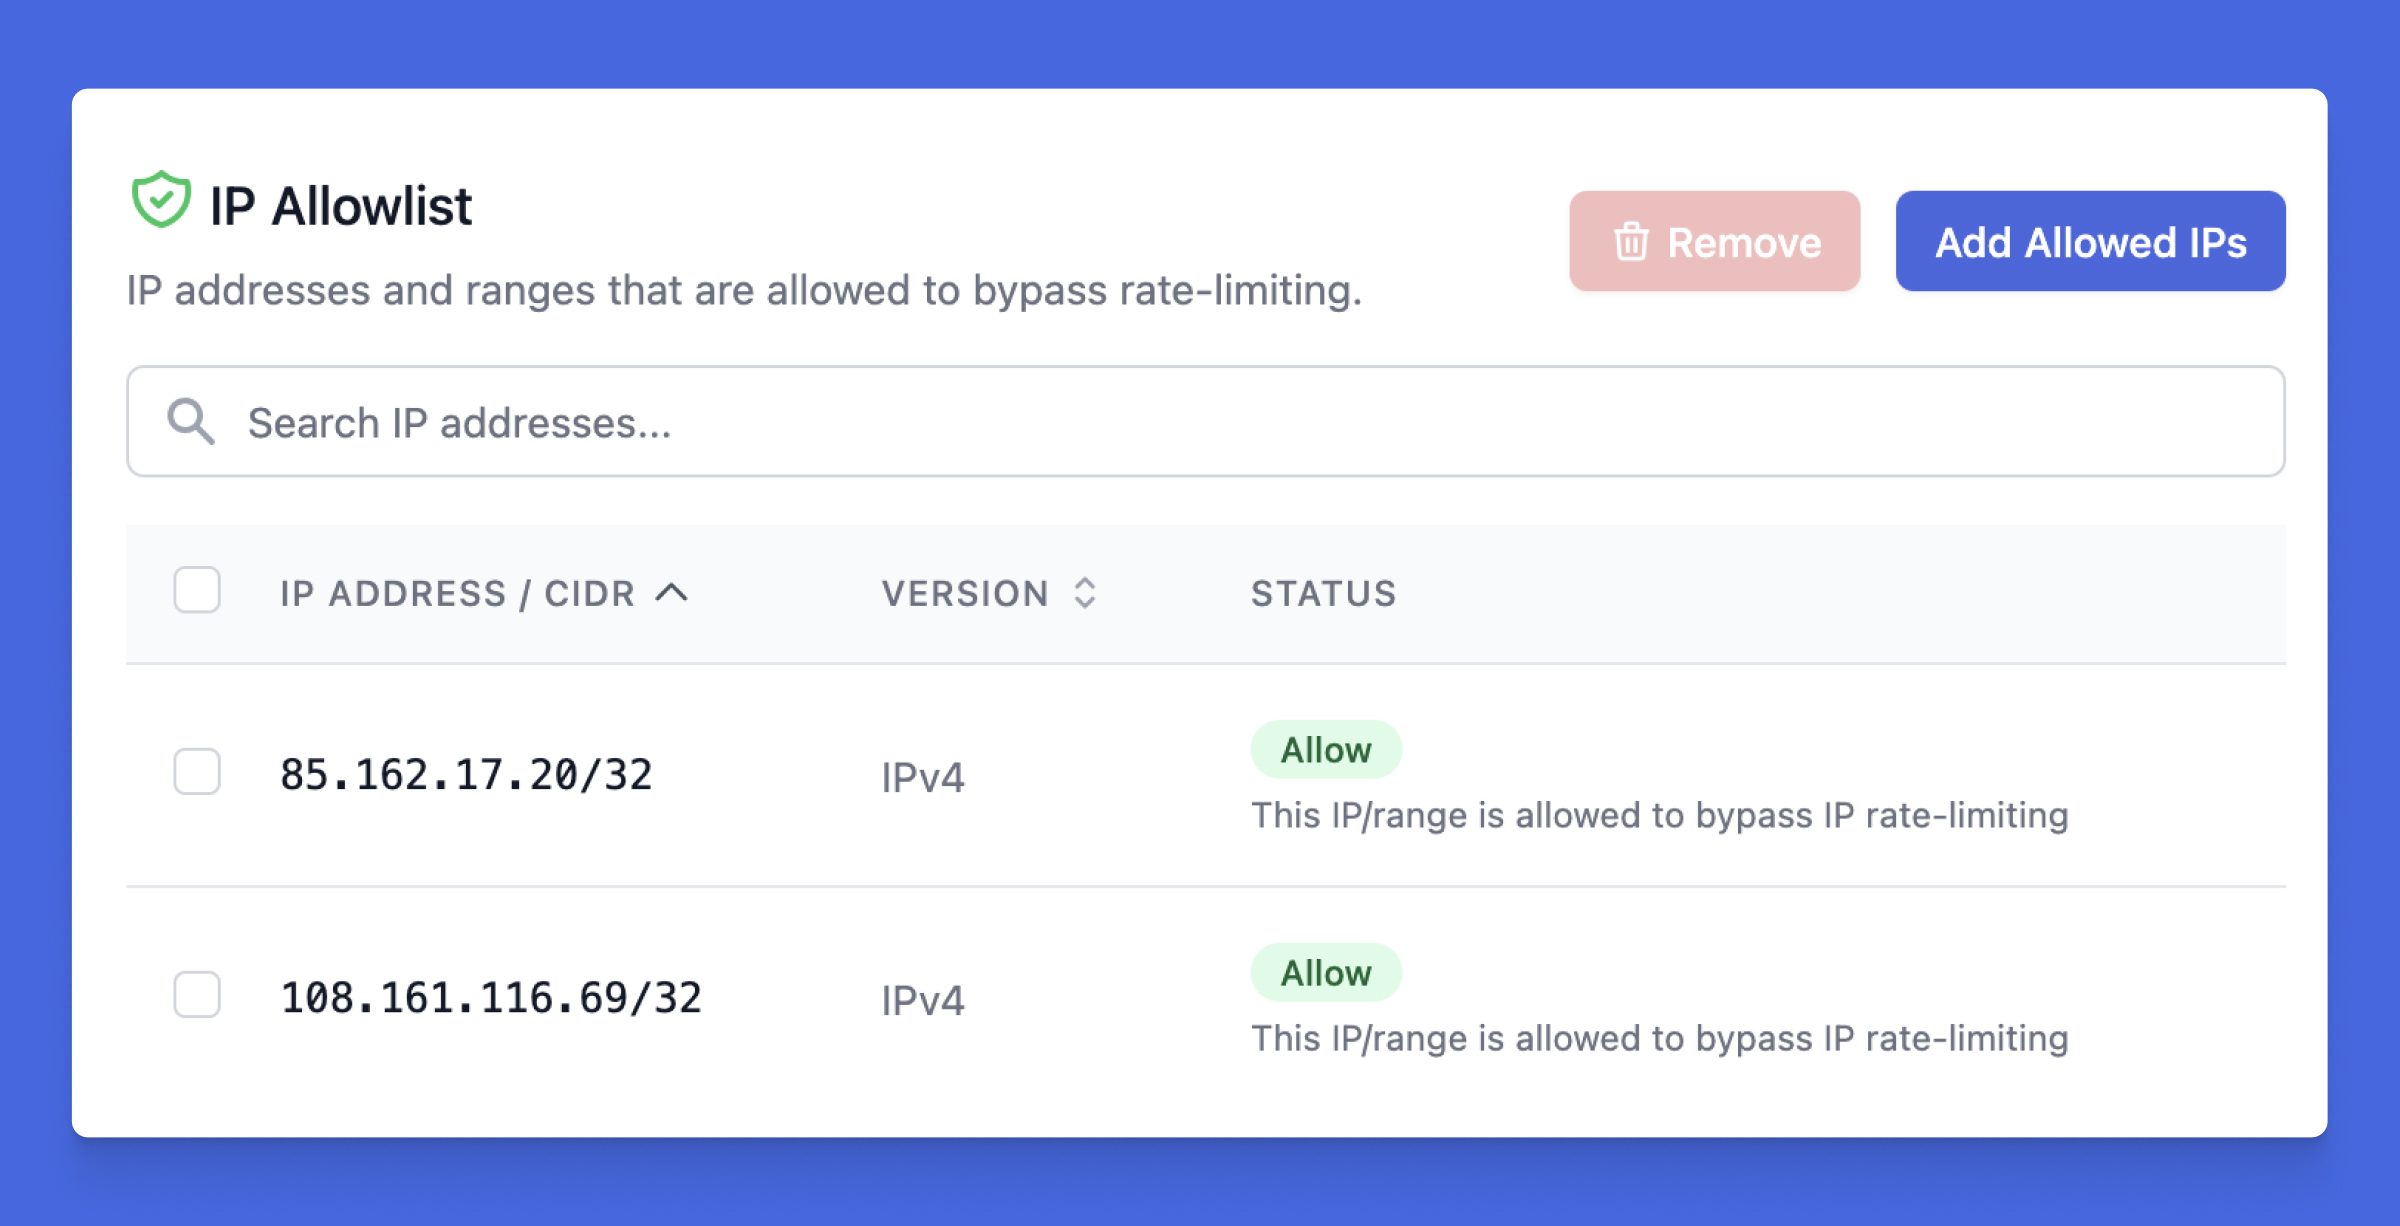The height and width of the screenshot is (1226, 2400).
Task: Click IPv4 label in the 108.161.116.69/32 row
Action: point(922,1001)
